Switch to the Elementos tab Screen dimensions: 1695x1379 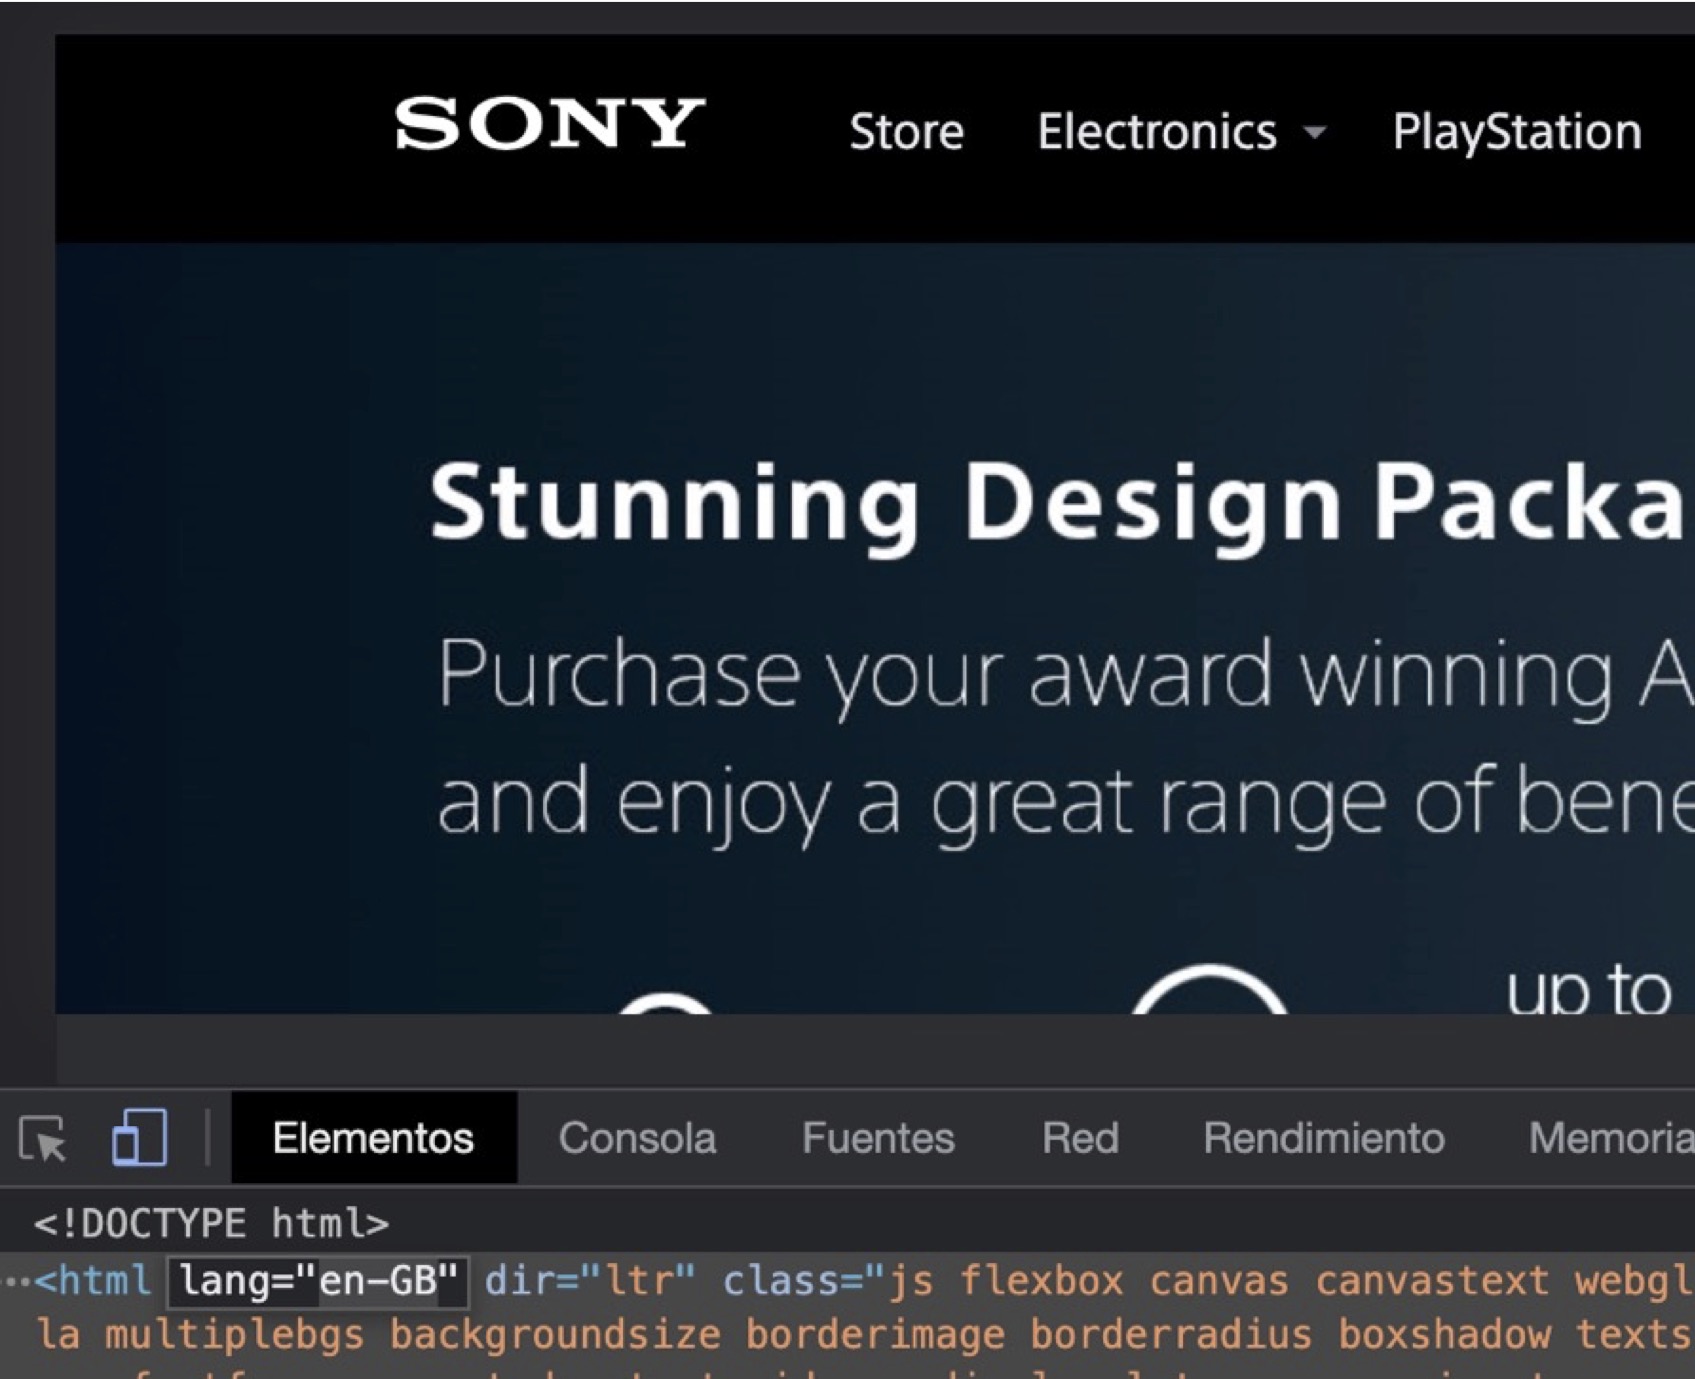[373, 1138]
